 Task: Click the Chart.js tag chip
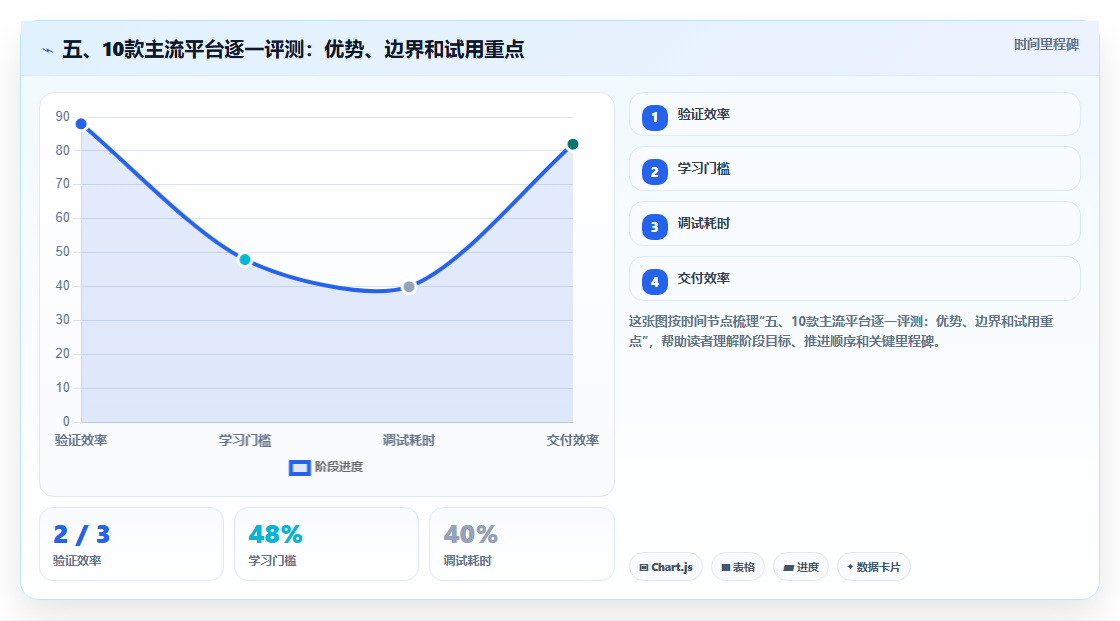pos(666,567)
